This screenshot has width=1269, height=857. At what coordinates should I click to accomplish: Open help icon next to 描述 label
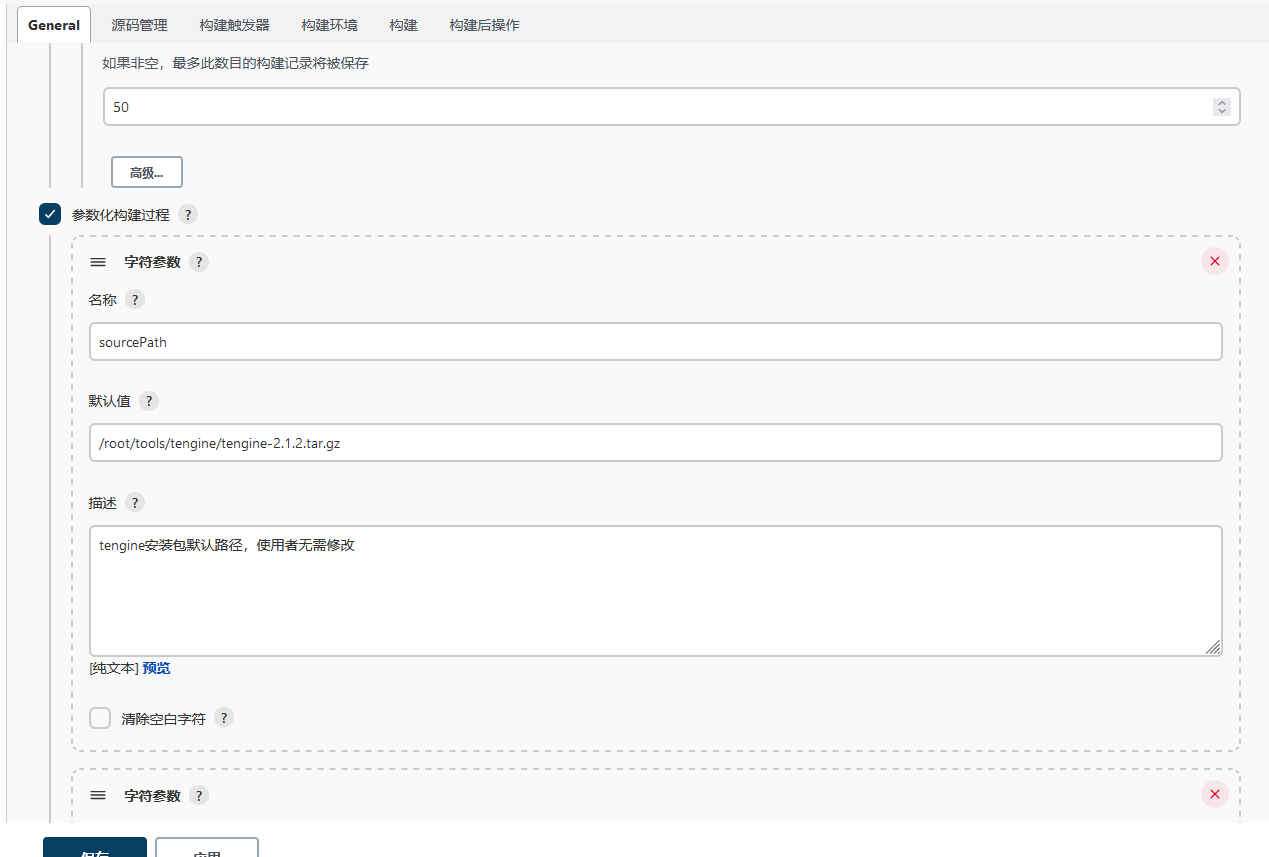(135, 502)
